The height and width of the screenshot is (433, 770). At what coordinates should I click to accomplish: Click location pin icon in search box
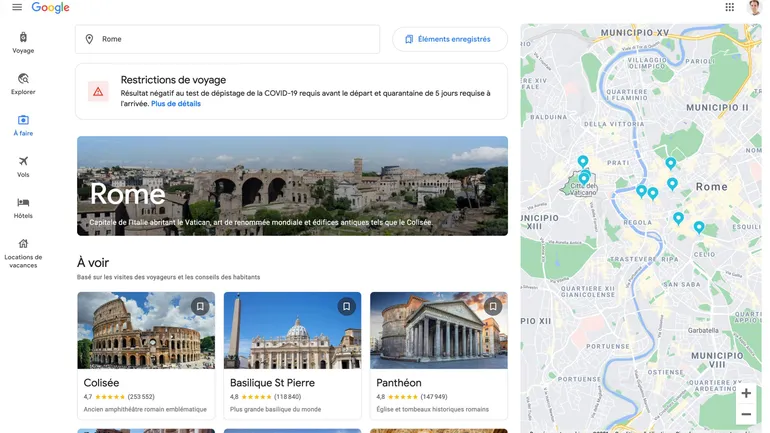89,39
